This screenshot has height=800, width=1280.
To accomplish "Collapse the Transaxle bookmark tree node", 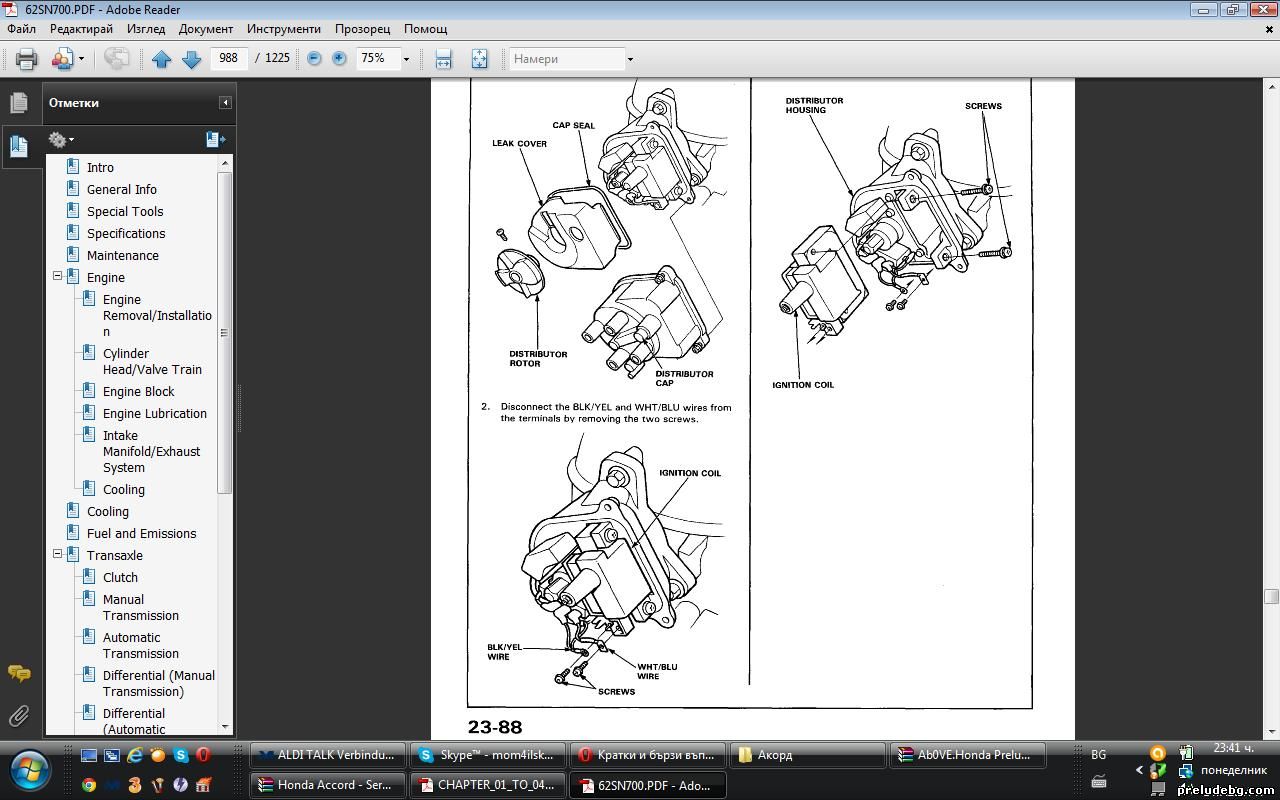I will click(57, 555).
